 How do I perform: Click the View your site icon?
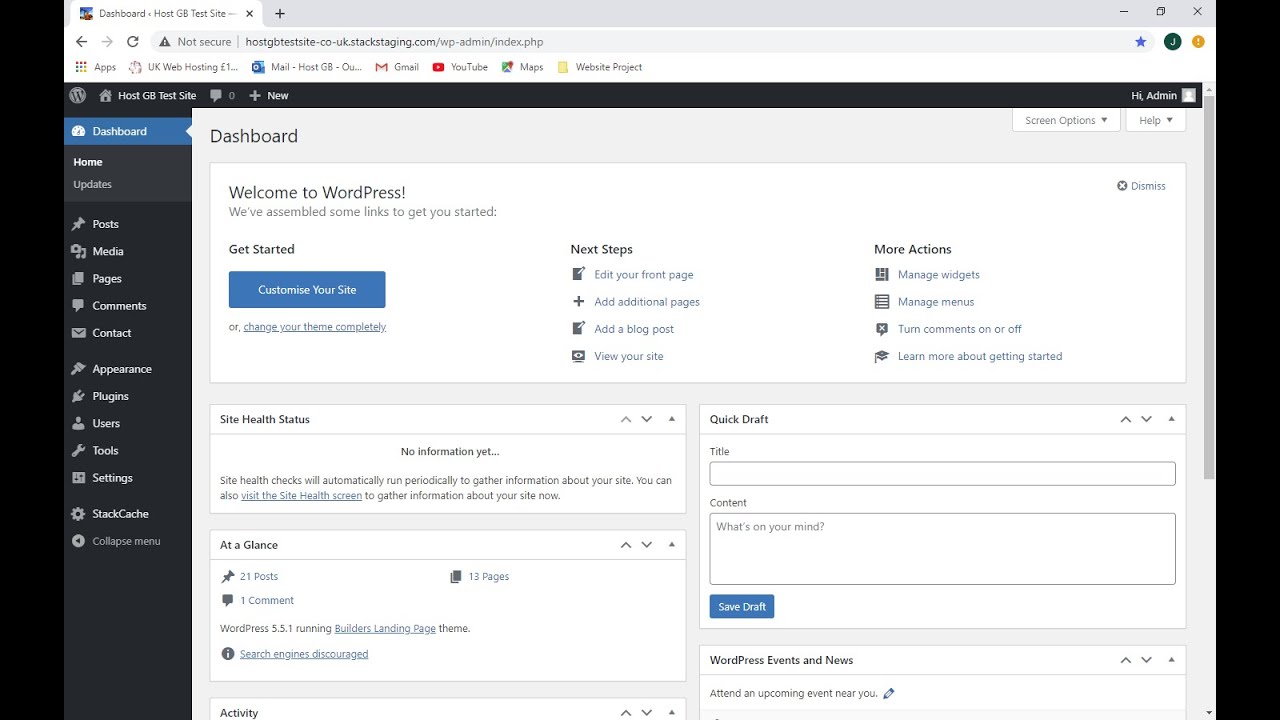click(578, 356)
